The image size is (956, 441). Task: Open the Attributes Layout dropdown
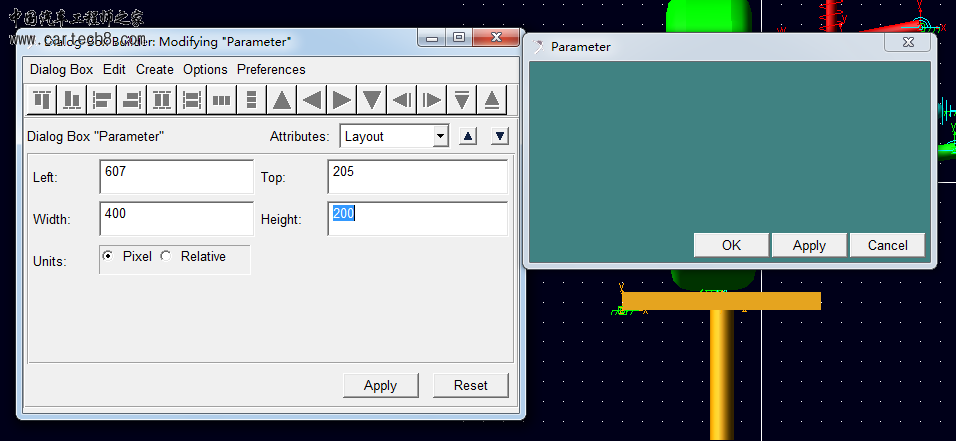(x=394, y=137)
